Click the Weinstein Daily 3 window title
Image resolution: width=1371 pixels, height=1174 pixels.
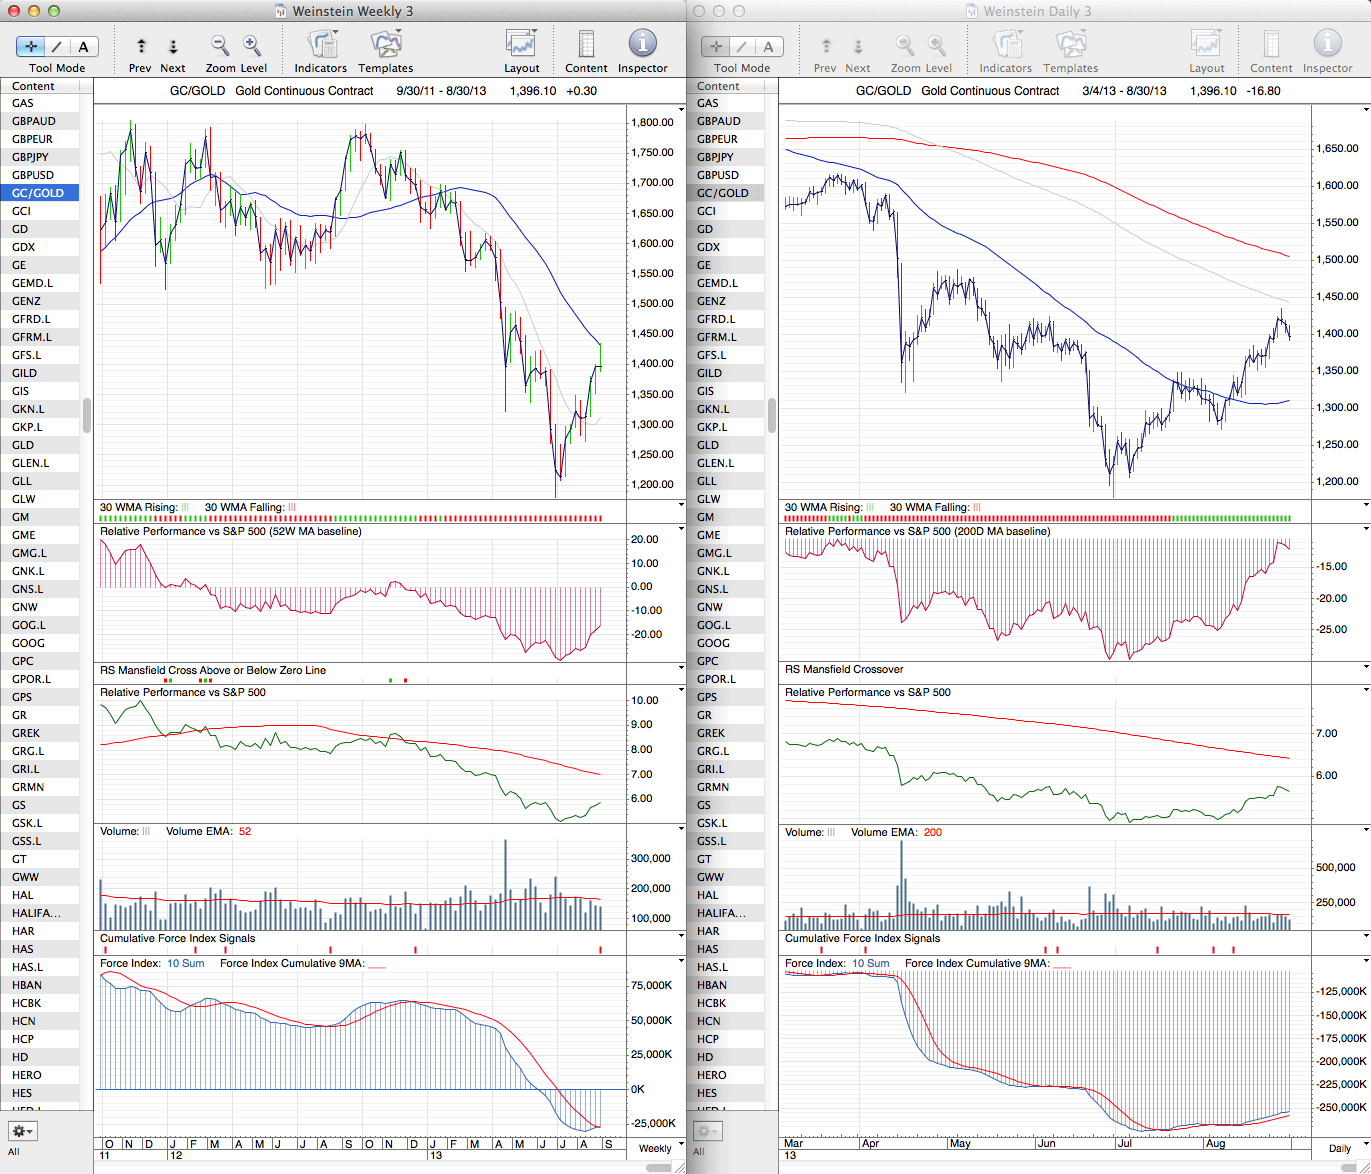tap(1037, 11)
